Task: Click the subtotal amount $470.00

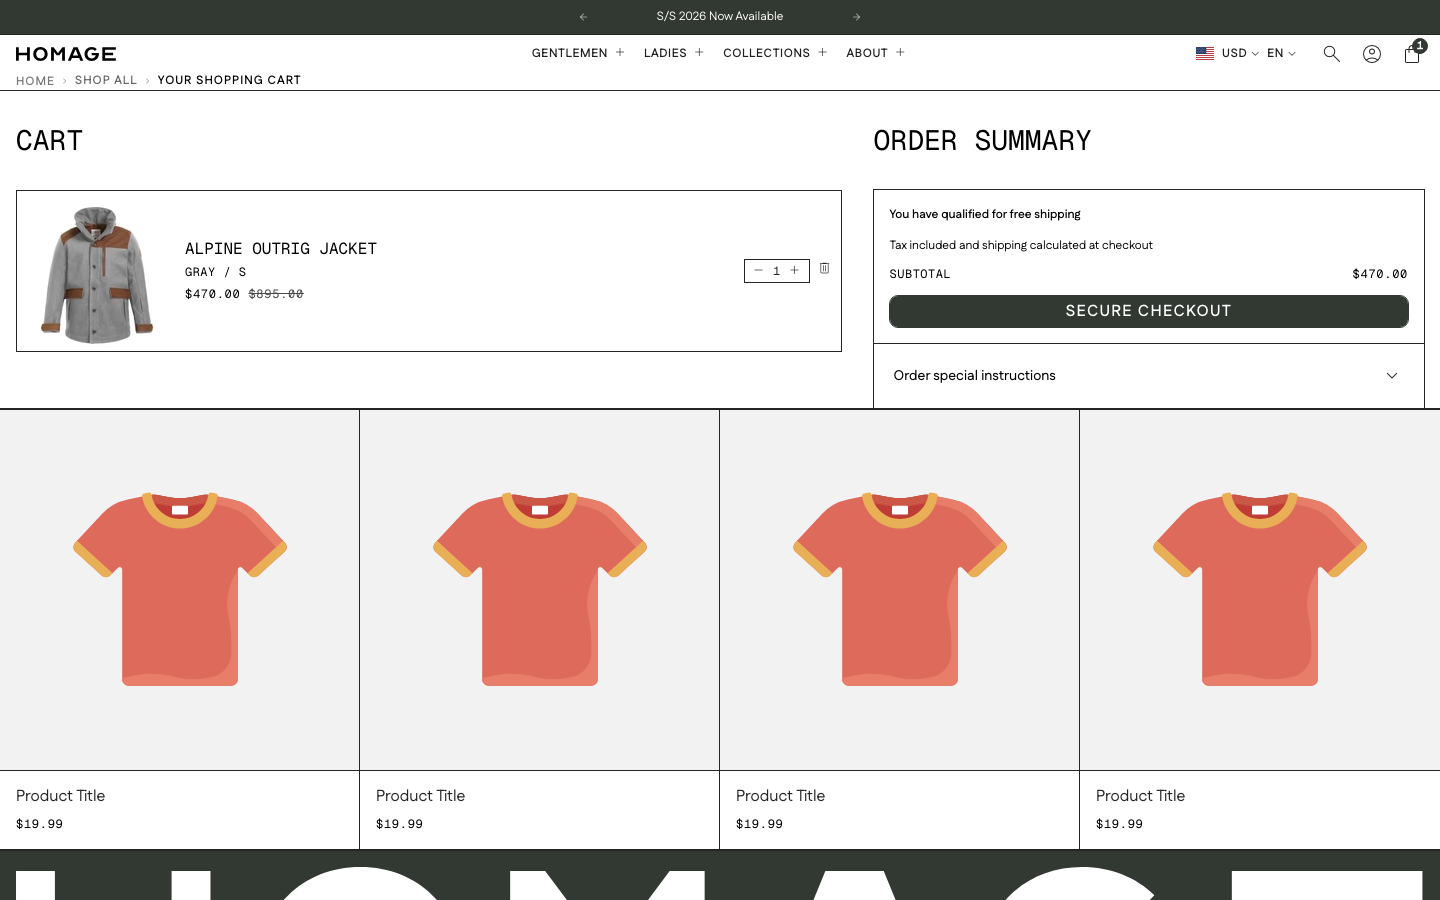Action: [x=1379, y=274]
